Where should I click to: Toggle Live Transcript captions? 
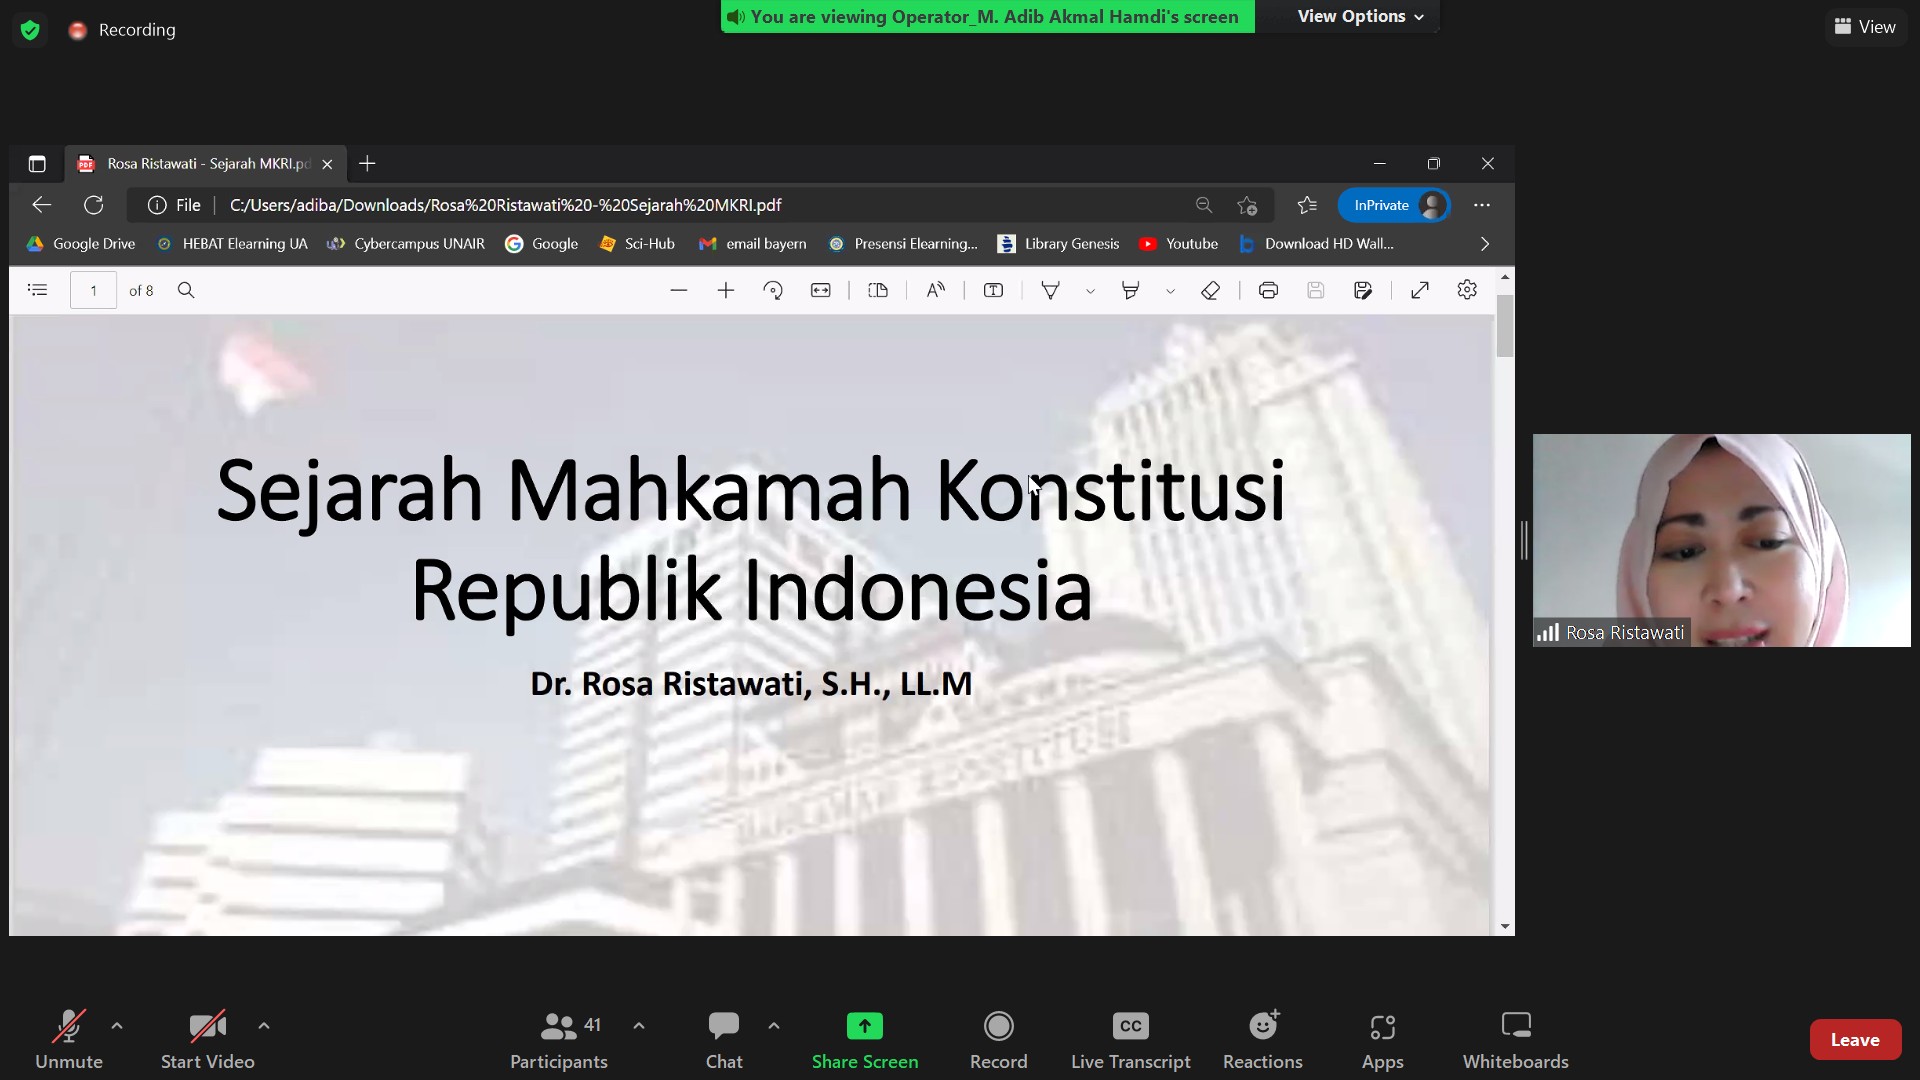coord(1130,1038)
